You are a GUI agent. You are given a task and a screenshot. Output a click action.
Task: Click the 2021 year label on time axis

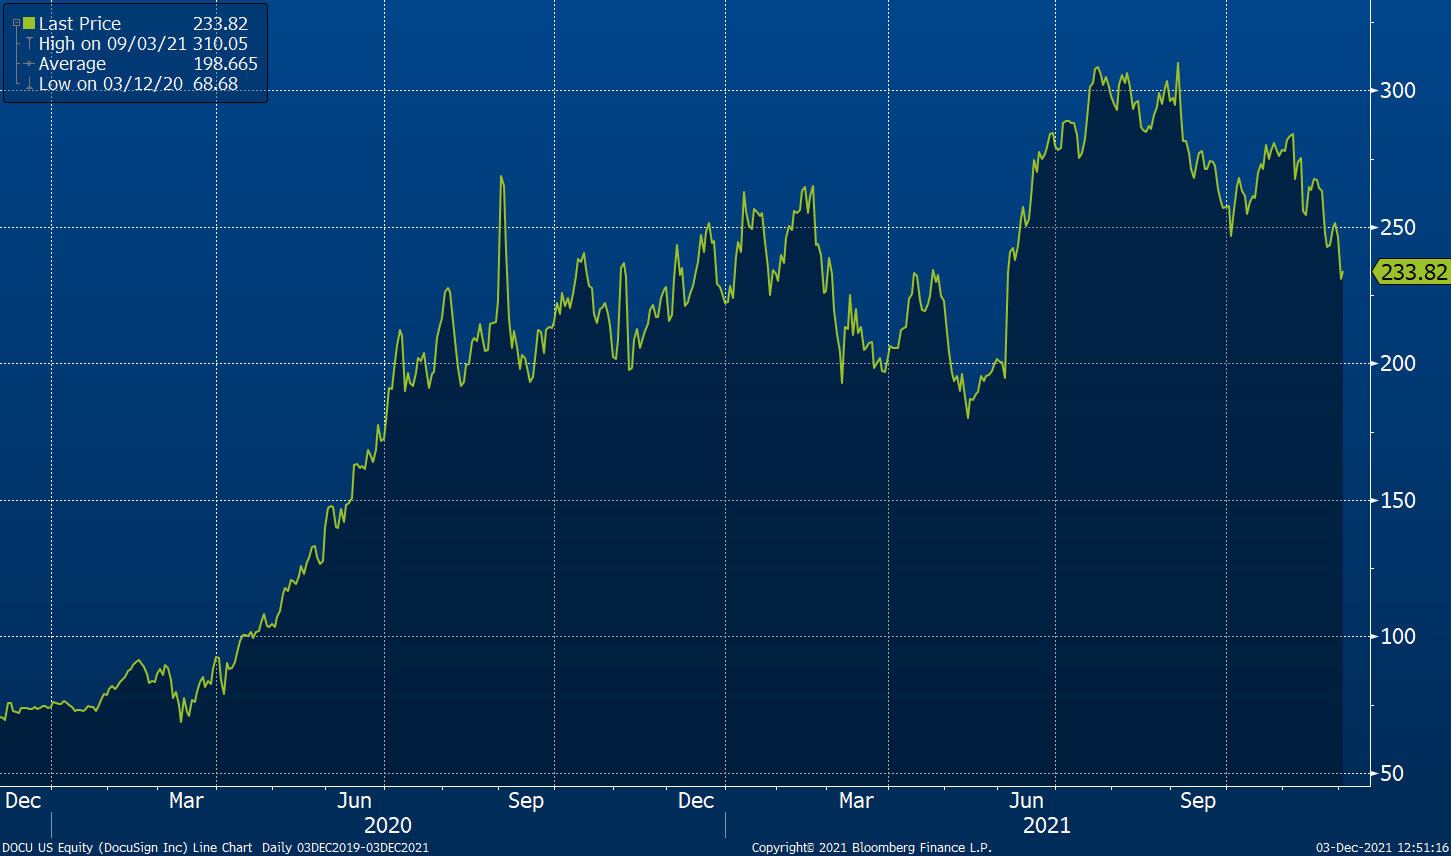pos(1047,826)
